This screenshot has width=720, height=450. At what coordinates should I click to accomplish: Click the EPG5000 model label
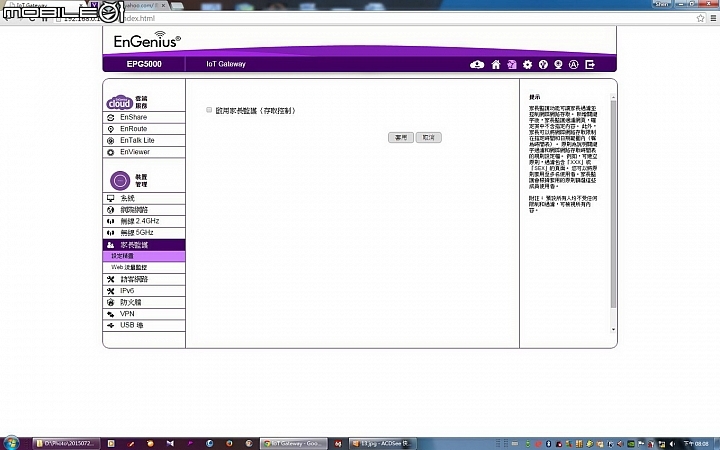click(144, 64)
